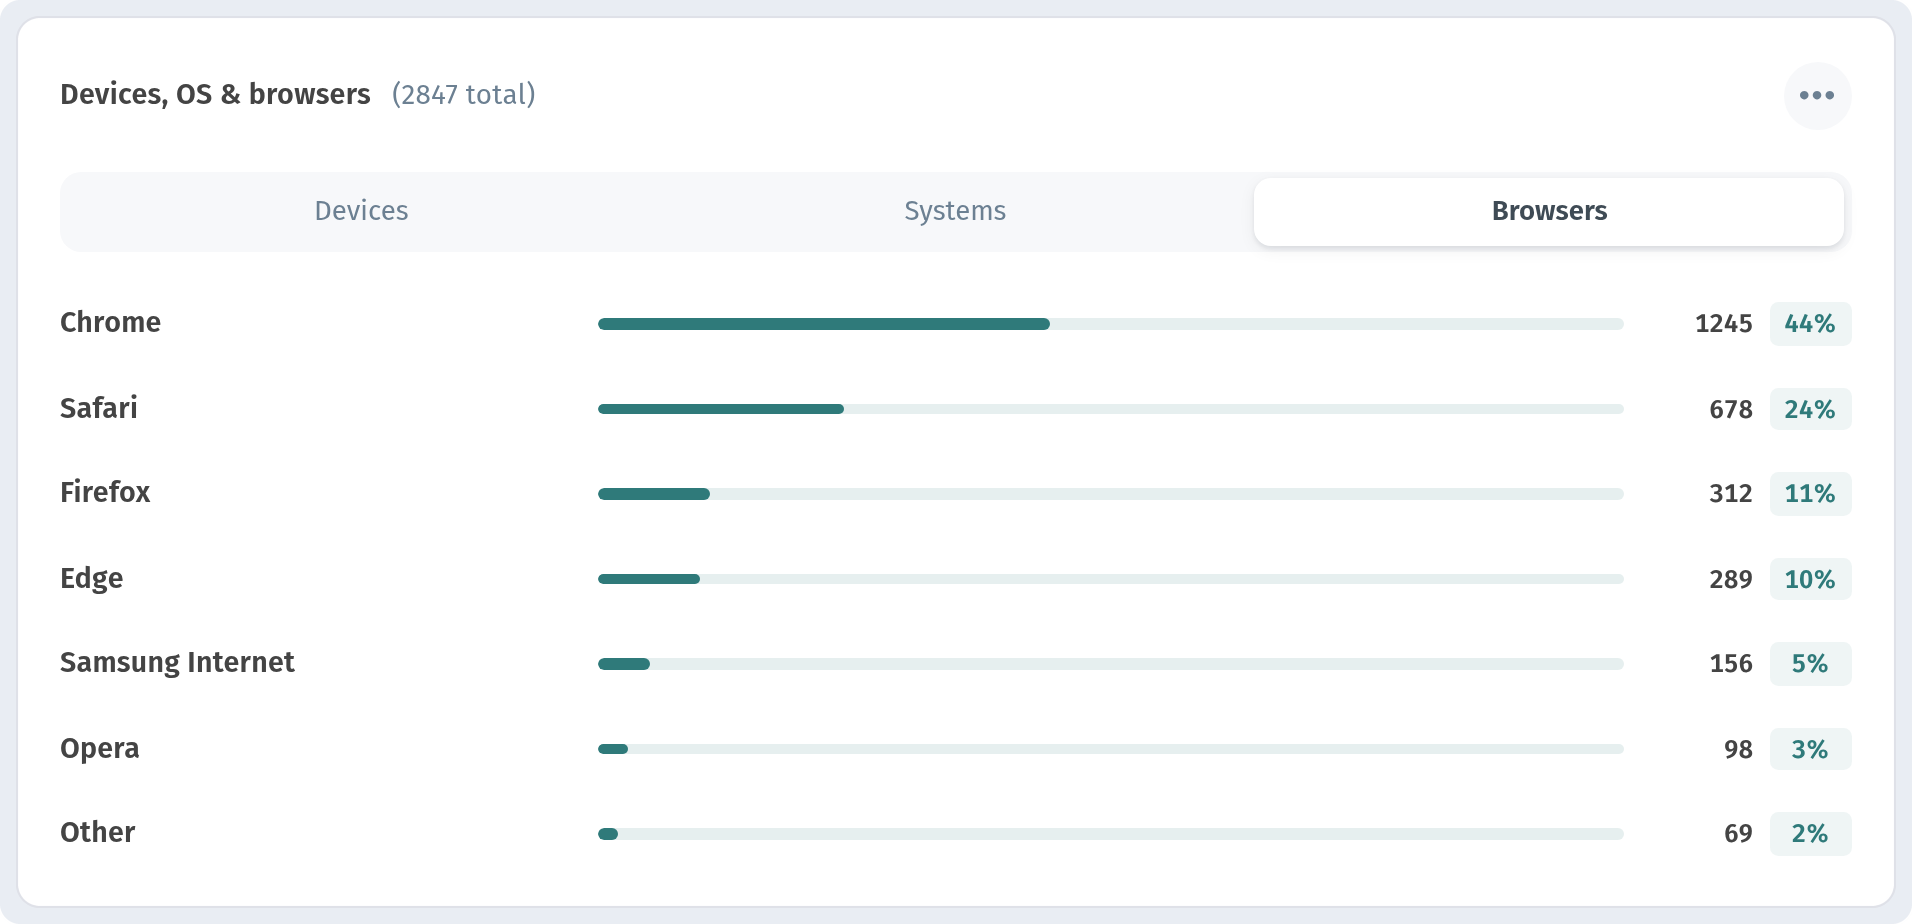Click the 5% badge for Samsung Internet
This screenshot has width=1912, height=924.
(1810, 664)
